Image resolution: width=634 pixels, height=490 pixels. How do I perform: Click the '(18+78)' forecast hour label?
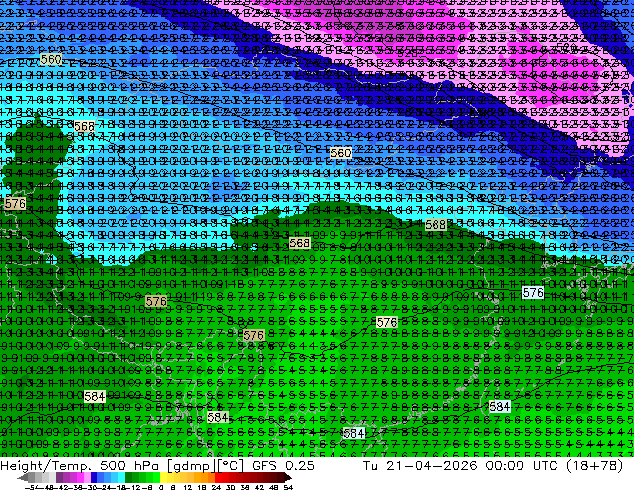coord(595,465)
